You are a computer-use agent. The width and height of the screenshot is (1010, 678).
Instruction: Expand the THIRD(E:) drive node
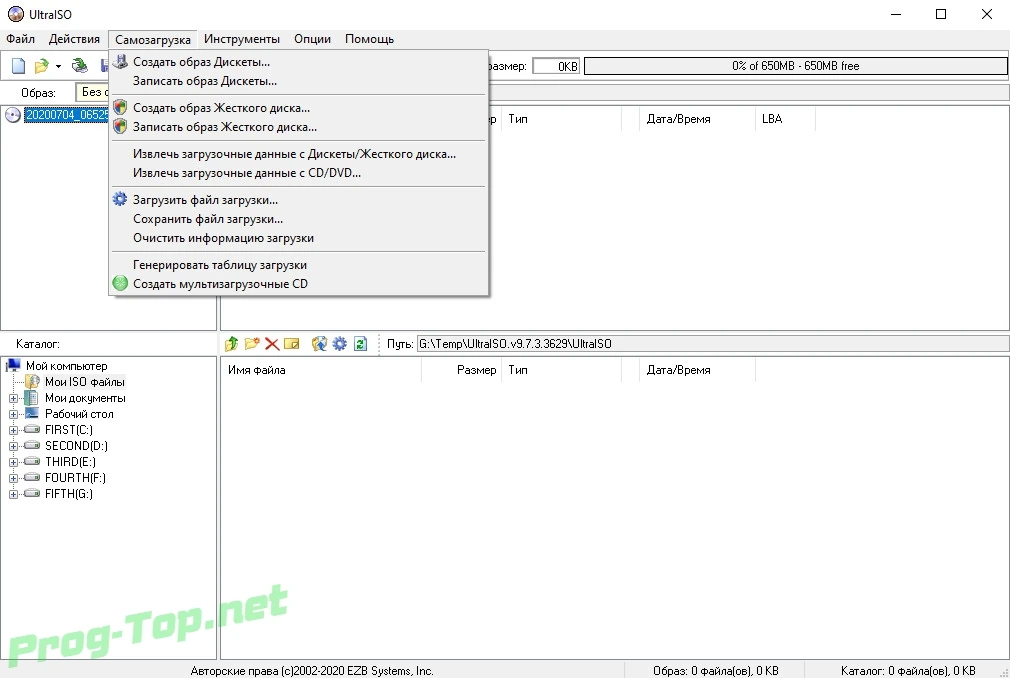point(13,462)
